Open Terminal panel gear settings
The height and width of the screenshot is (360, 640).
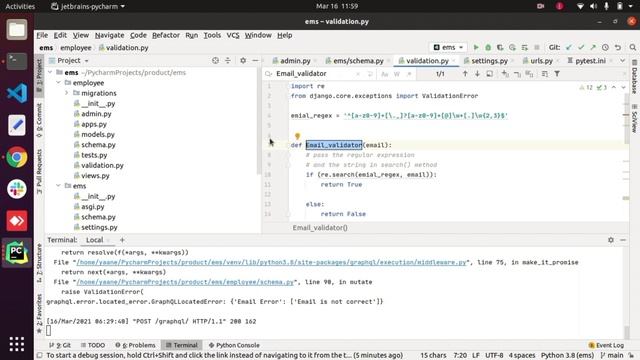[x=611, y=240]
